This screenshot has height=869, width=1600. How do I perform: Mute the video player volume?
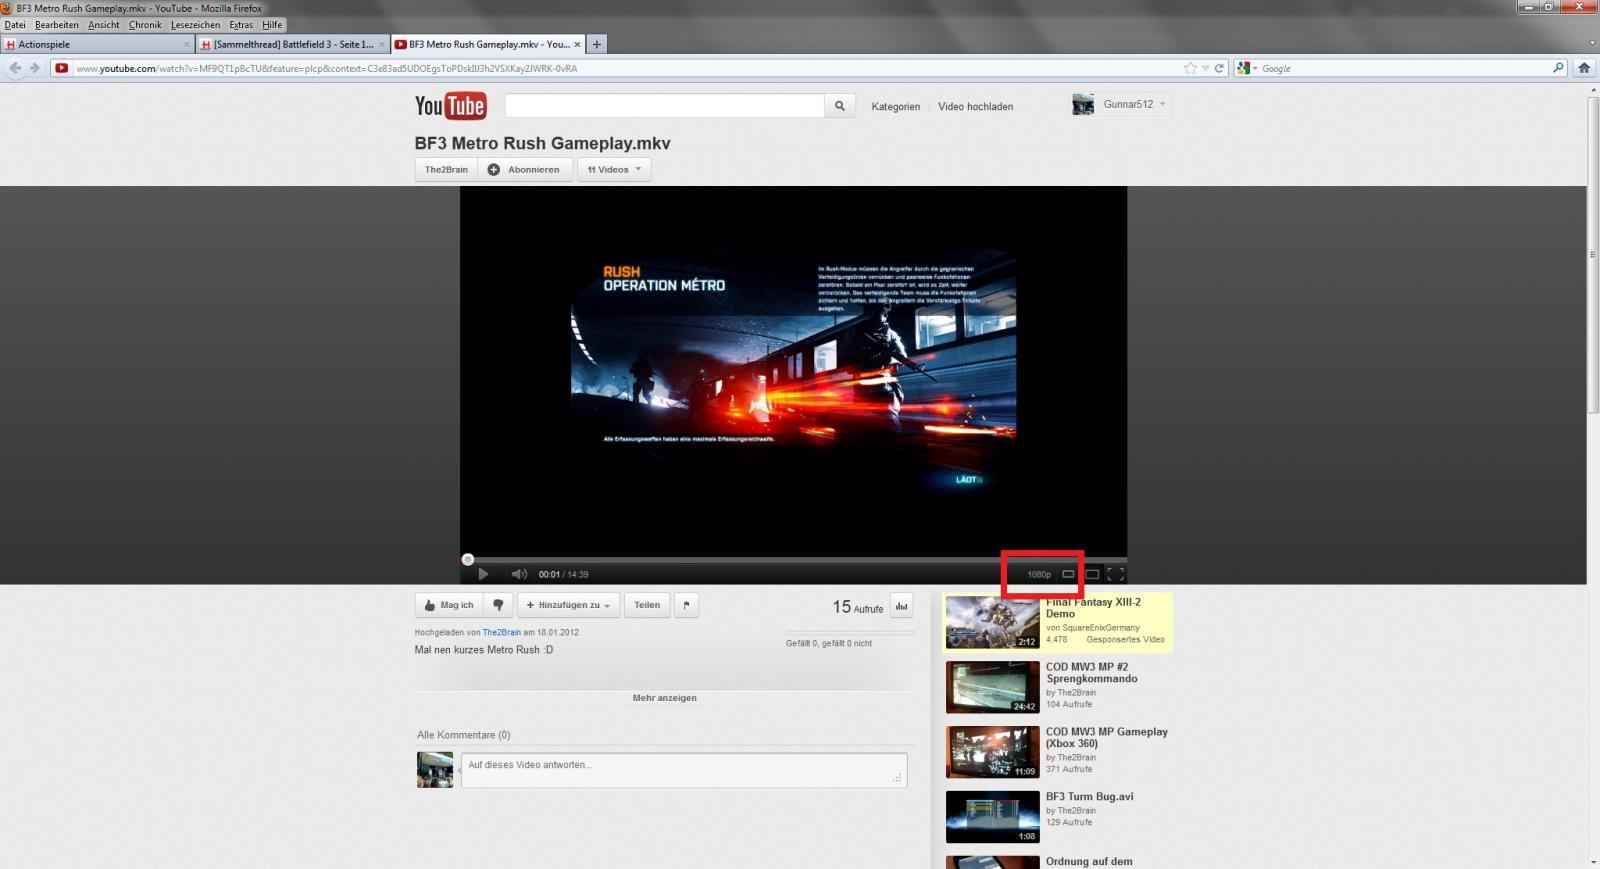[x=519, y=574]
